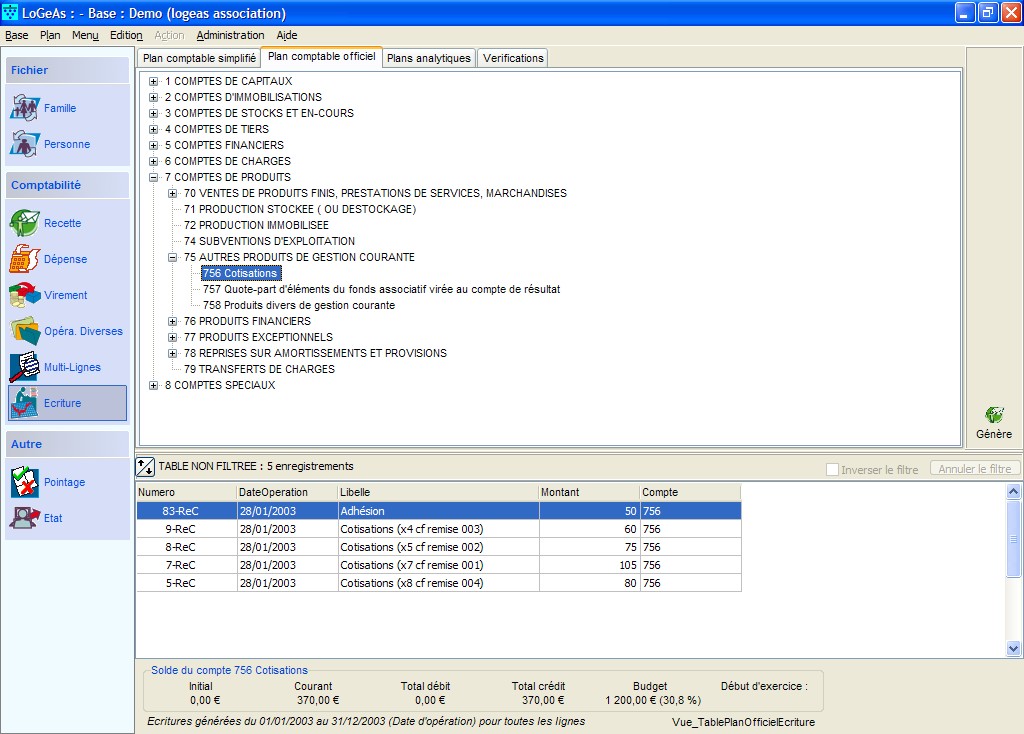
Task: Expand 76 PRODUITS FINANCIERS node
Action: [x=173, y=321]
